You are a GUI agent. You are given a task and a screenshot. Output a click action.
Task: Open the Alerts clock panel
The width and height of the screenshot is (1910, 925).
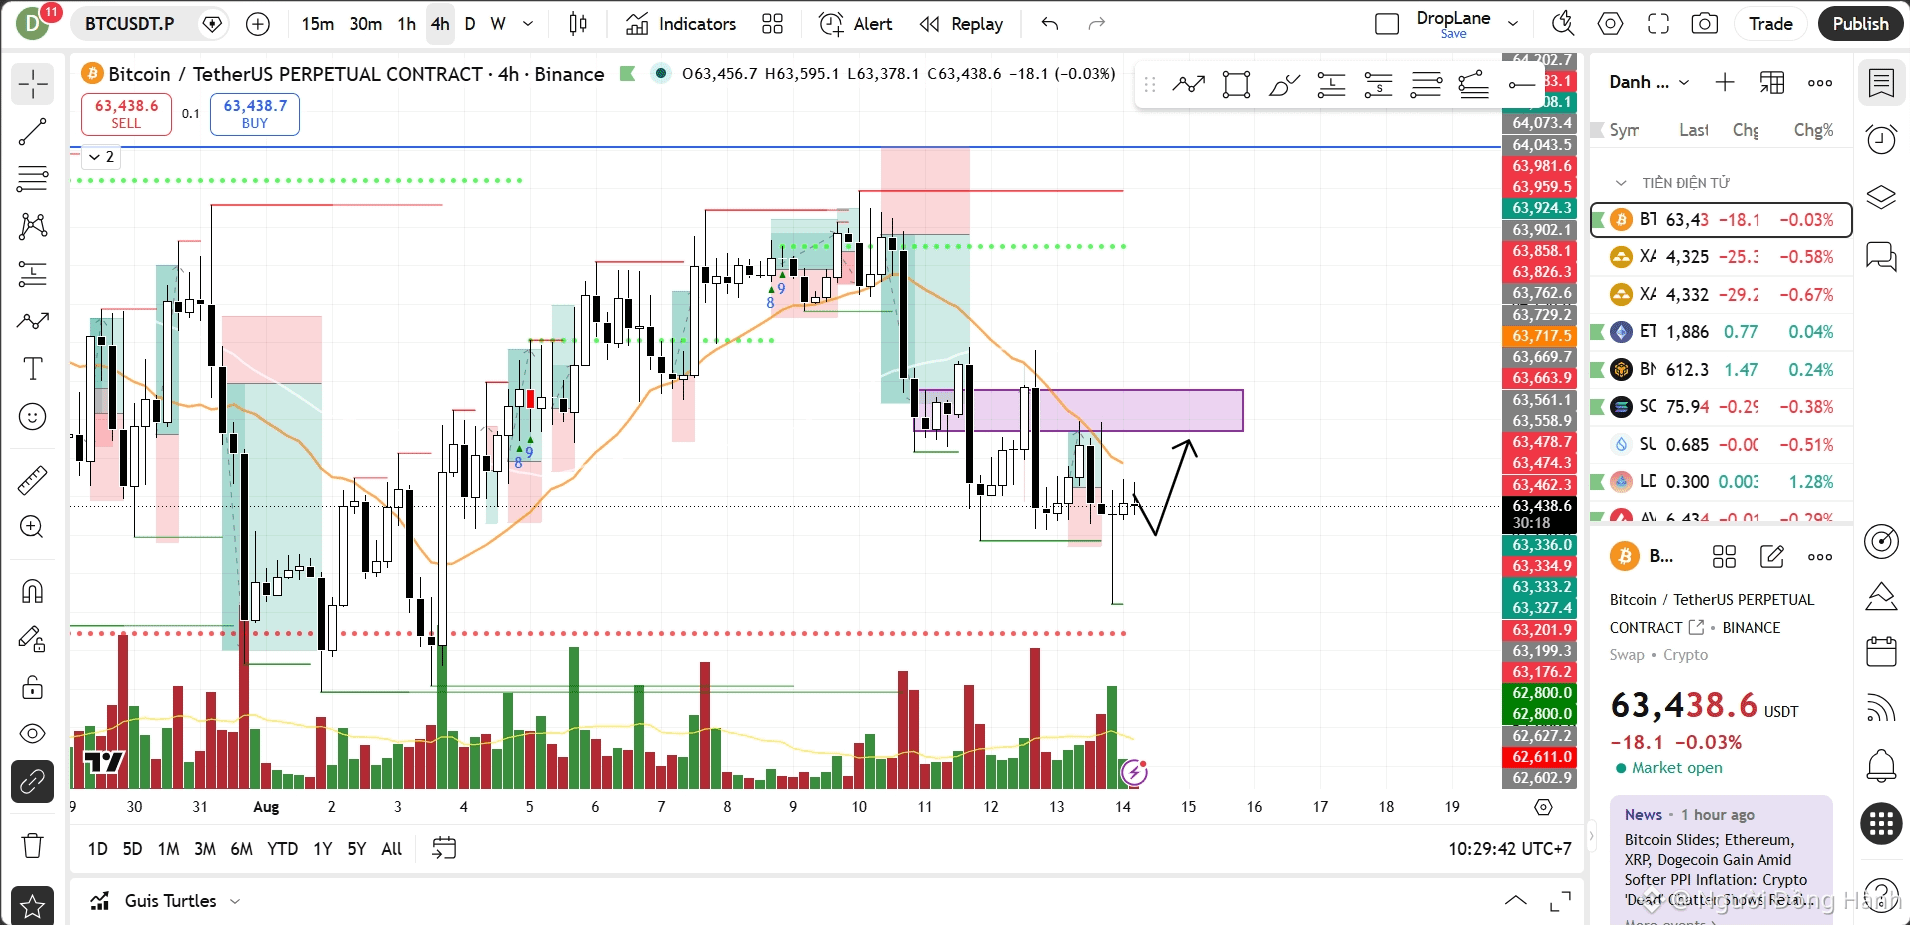1881,140
